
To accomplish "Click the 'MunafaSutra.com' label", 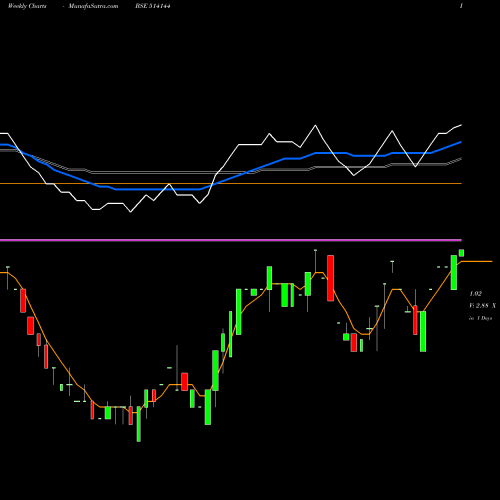I will 93,6.
